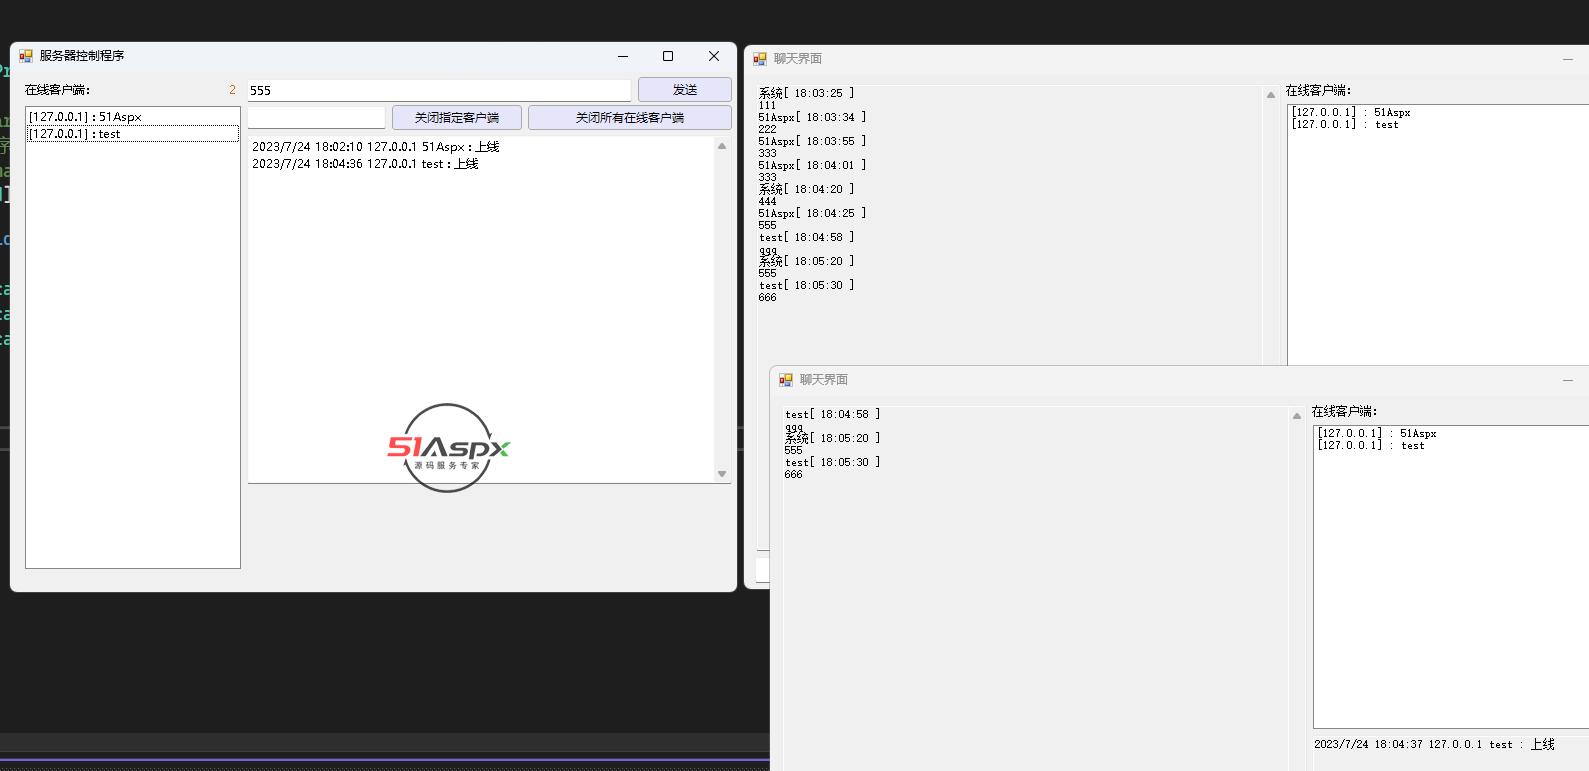The height and width of the screenshot is (771, 1589).
Task: Minimize the server control program window
Action: [x=623, y=56]
